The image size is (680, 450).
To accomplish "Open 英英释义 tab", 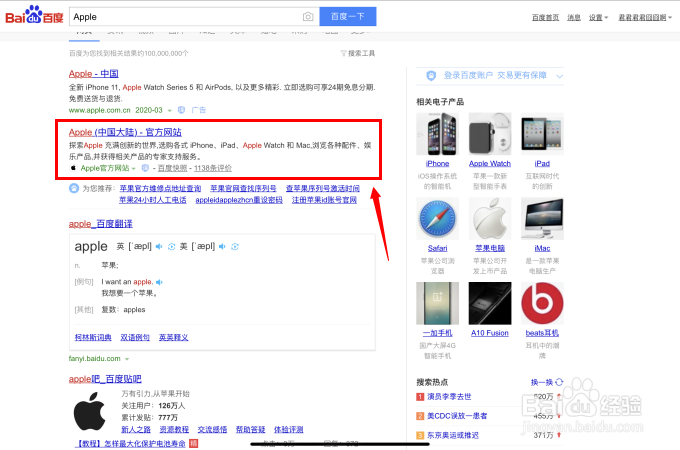I will coord(173,337).
